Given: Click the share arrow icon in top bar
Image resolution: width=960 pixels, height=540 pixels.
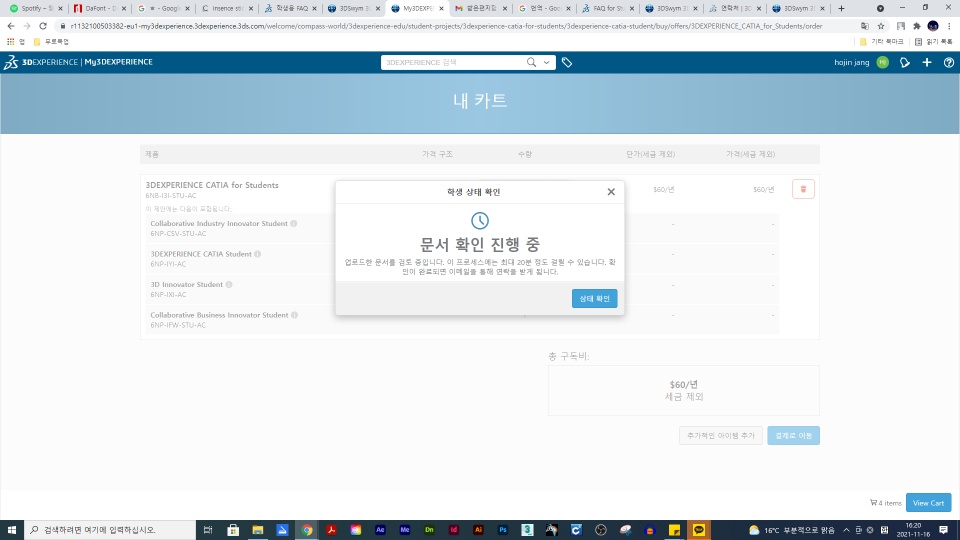Looking at the screenshot, I should click(904, 62).
